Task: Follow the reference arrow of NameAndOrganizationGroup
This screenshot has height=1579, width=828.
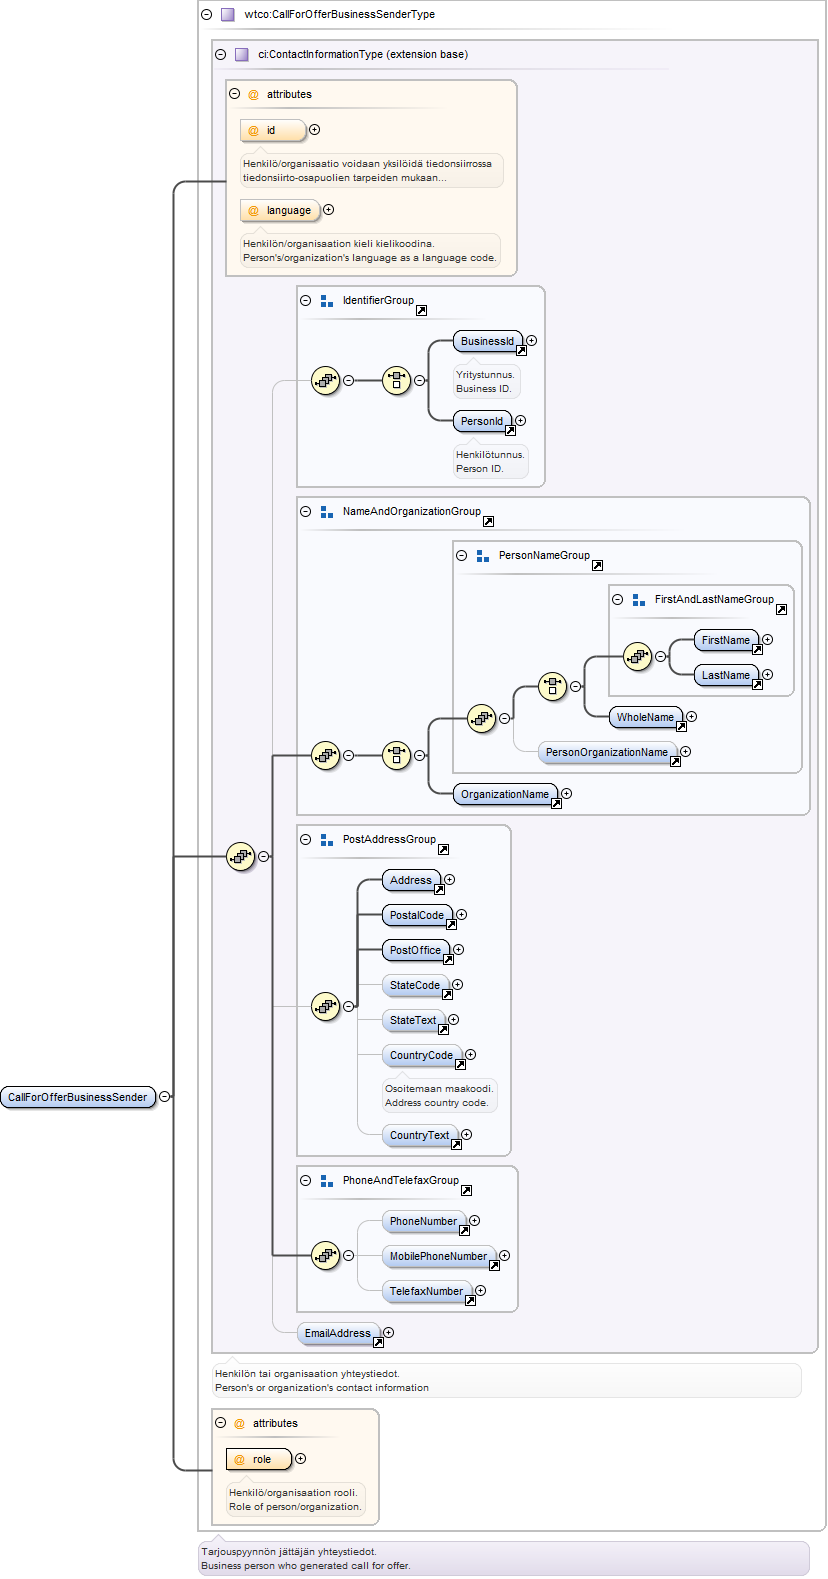Action: click(489, 522)
